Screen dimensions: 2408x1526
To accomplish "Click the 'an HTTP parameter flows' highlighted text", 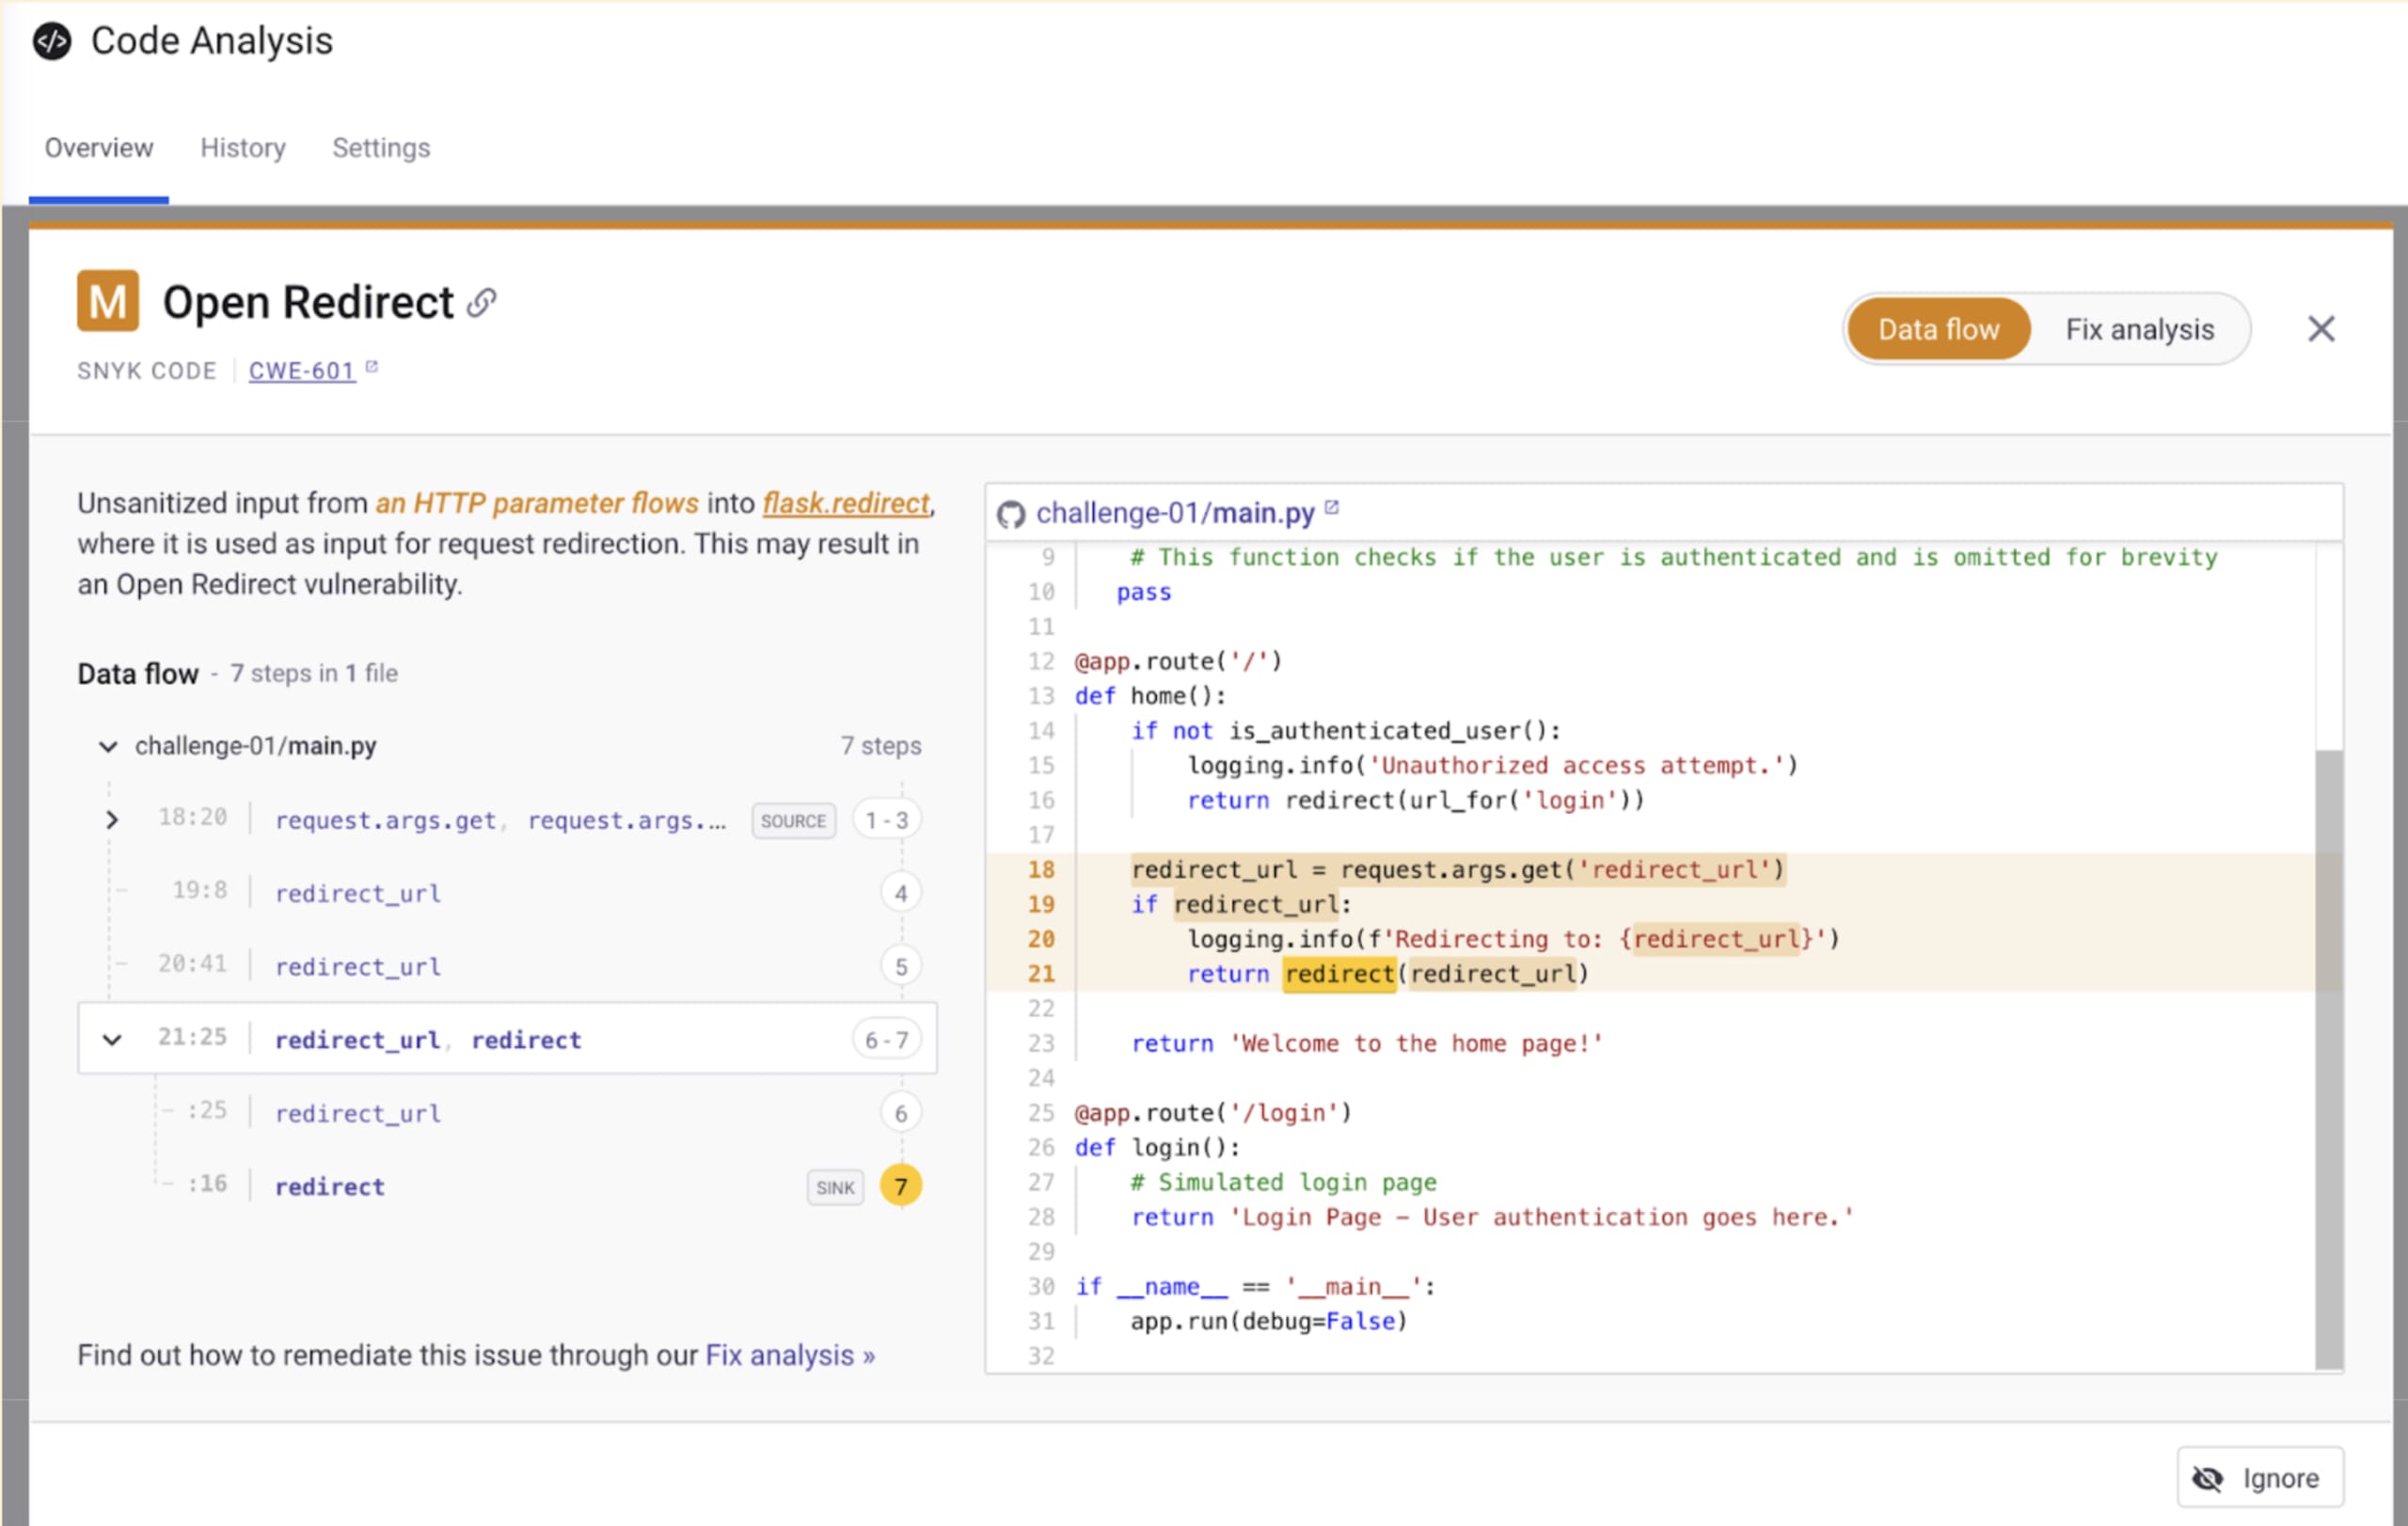I will pos(537,503).
